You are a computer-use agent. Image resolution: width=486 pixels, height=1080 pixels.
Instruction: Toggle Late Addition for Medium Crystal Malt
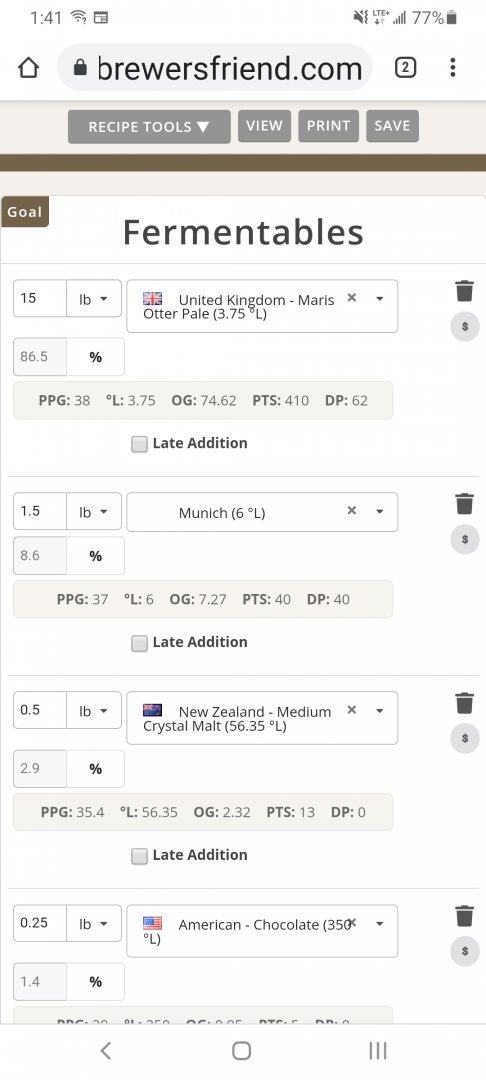tap(140, 856)
